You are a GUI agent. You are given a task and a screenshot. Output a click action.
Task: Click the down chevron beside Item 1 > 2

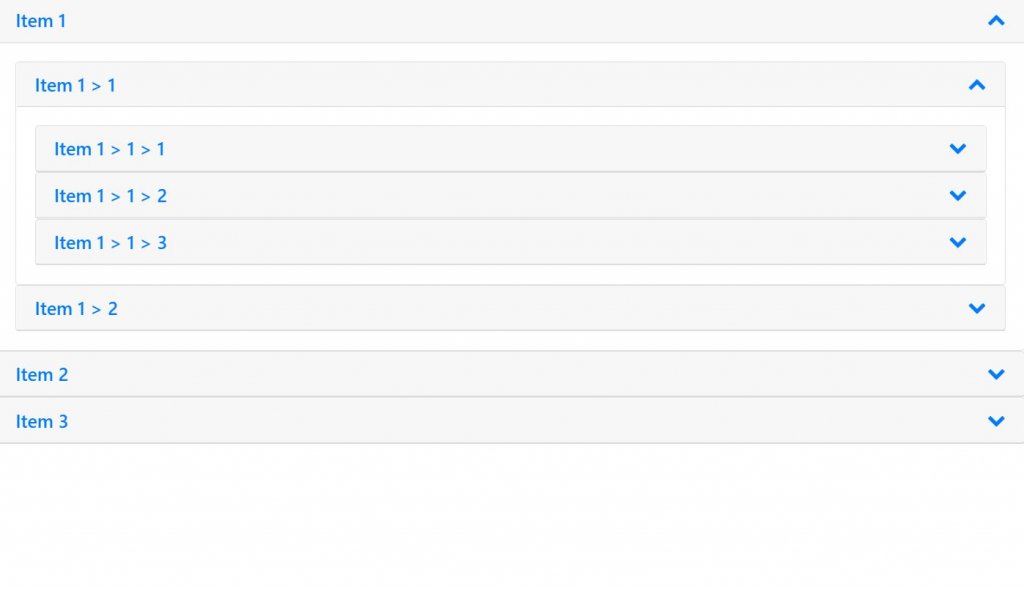pyautogui.click(x=977, y=308)
